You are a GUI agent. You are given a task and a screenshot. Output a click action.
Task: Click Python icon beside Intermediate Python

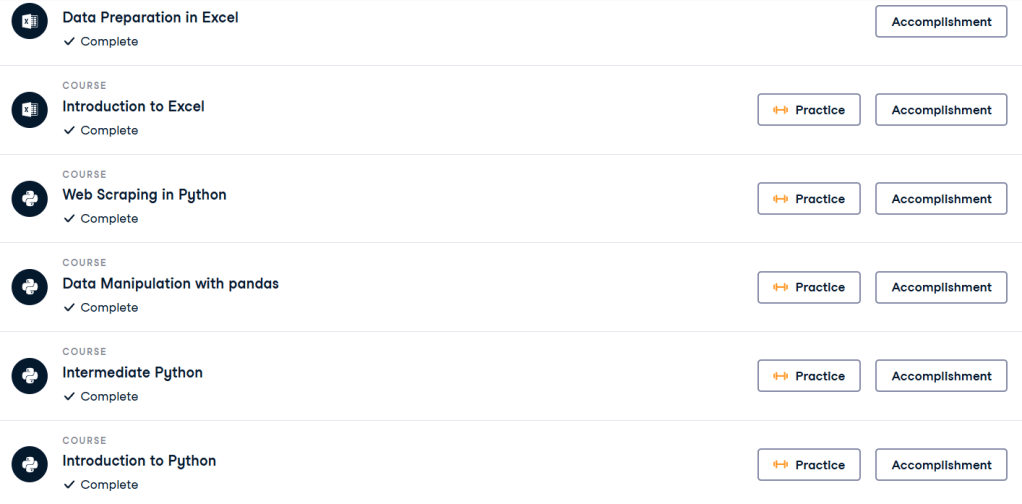tap(30, 376)
